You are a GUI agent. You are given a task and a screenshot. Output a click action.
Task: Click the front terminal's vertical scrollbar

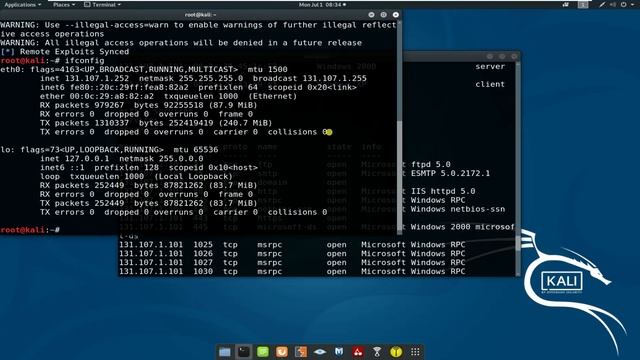pyautogui.click(x=400, y=127)
